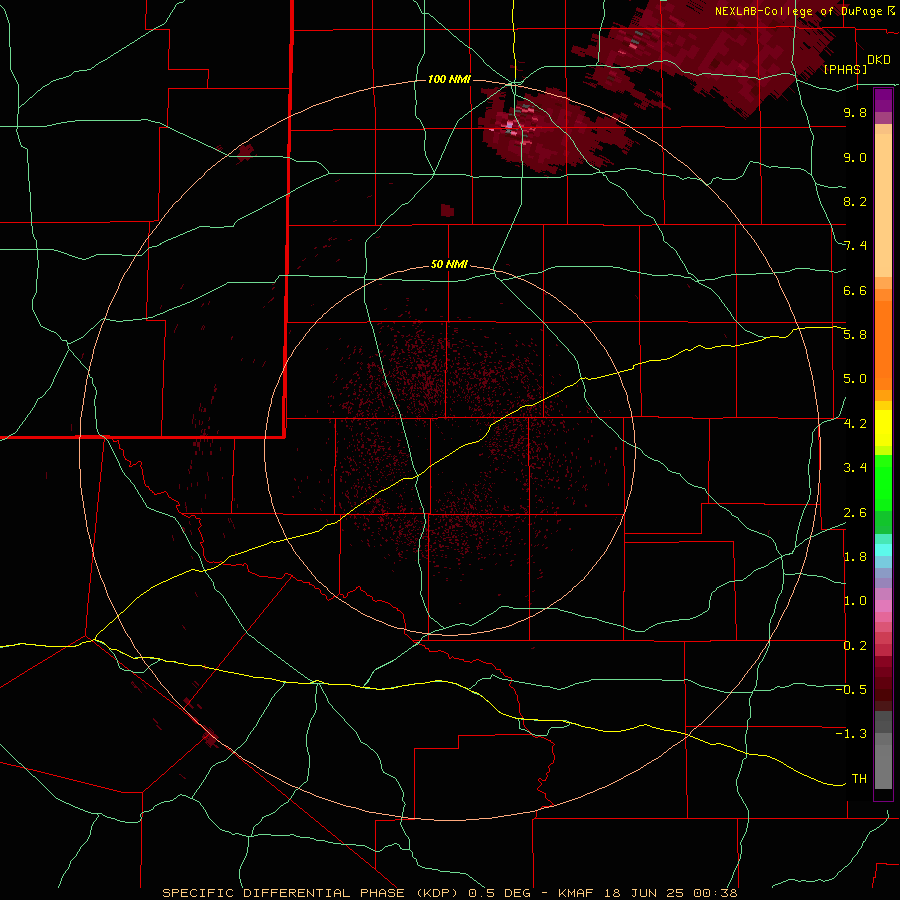Click the -1.3 scale value
The width and height of the screenshot is (900, 900).
coord(851,734)
